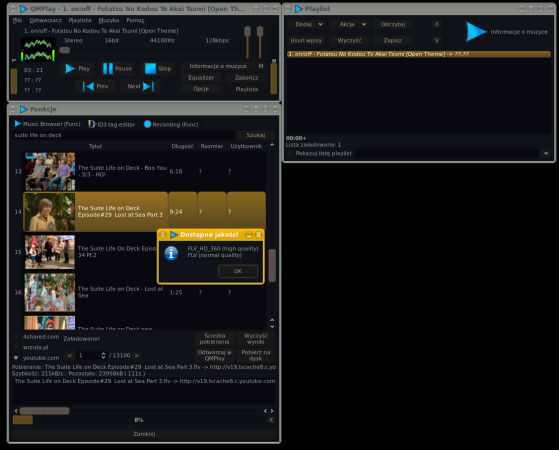This screenshot has width=559, height=450.
Task: Click Pobierz na dysk button
Action: point(256,355)
